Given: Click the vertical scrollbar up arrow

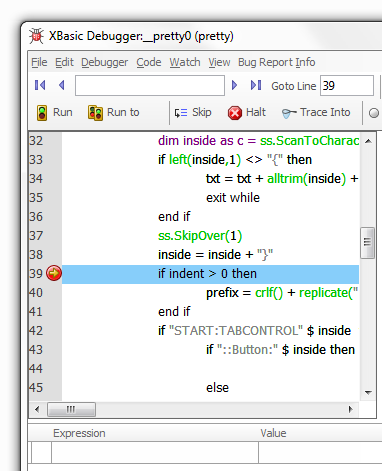Looking at the screenshot, I should click(368, 141).
